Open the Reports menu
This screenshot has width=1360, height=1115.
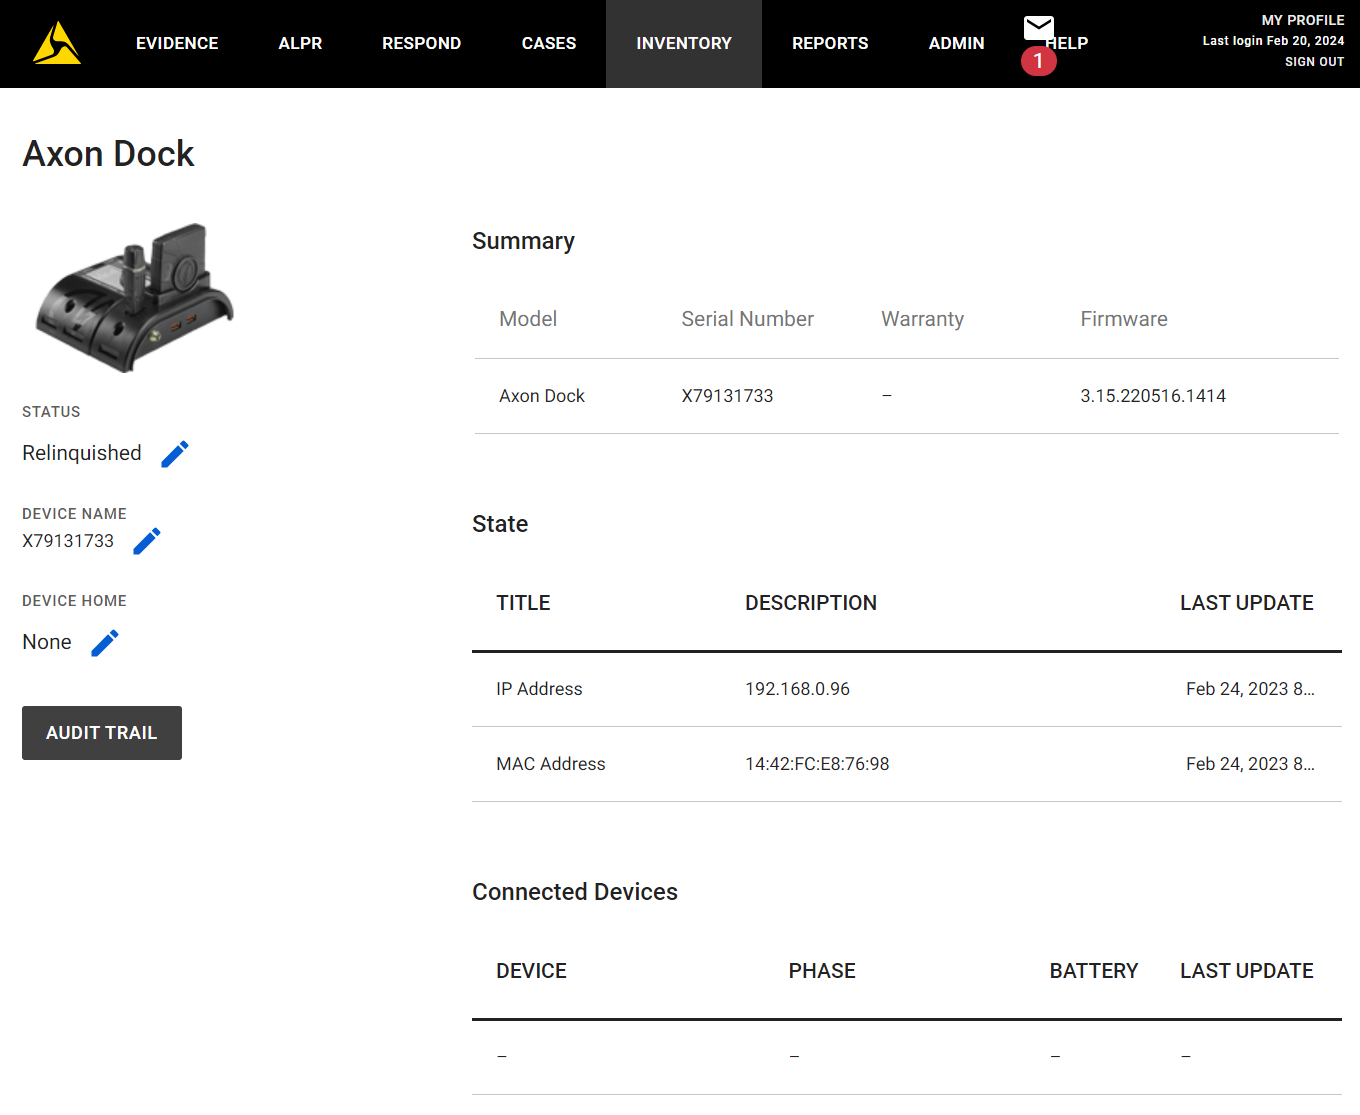pos(829,44)
